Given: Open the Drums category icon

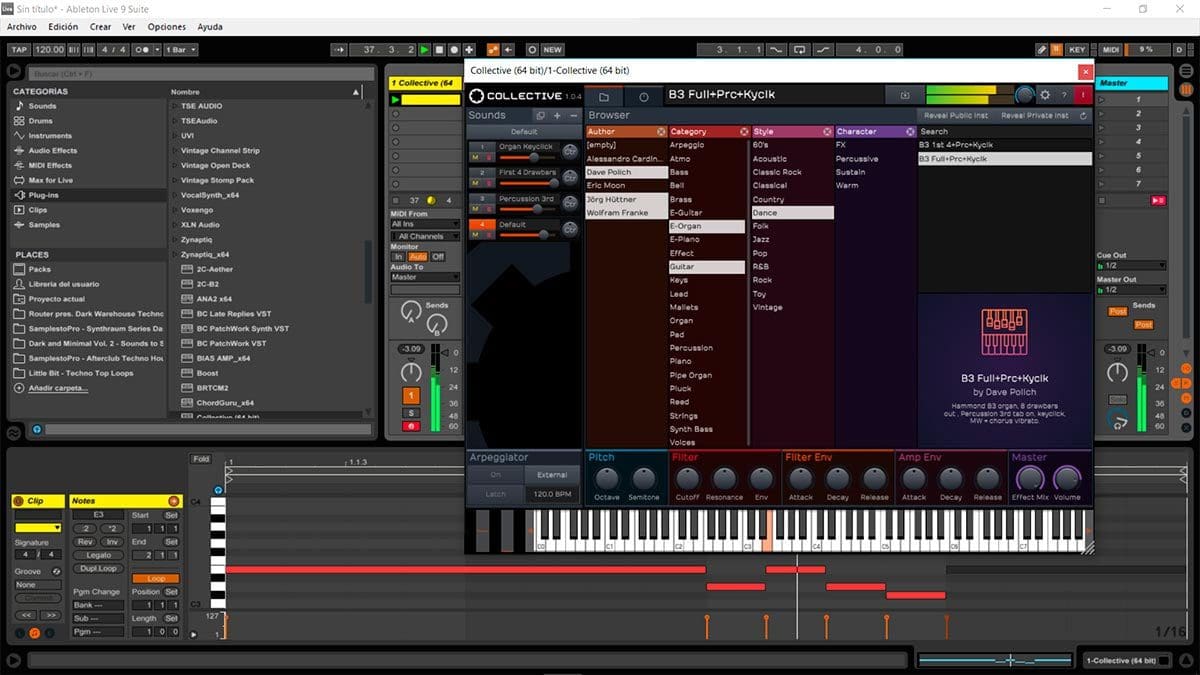Looking at the screenshot, I should tap(19, 121).
